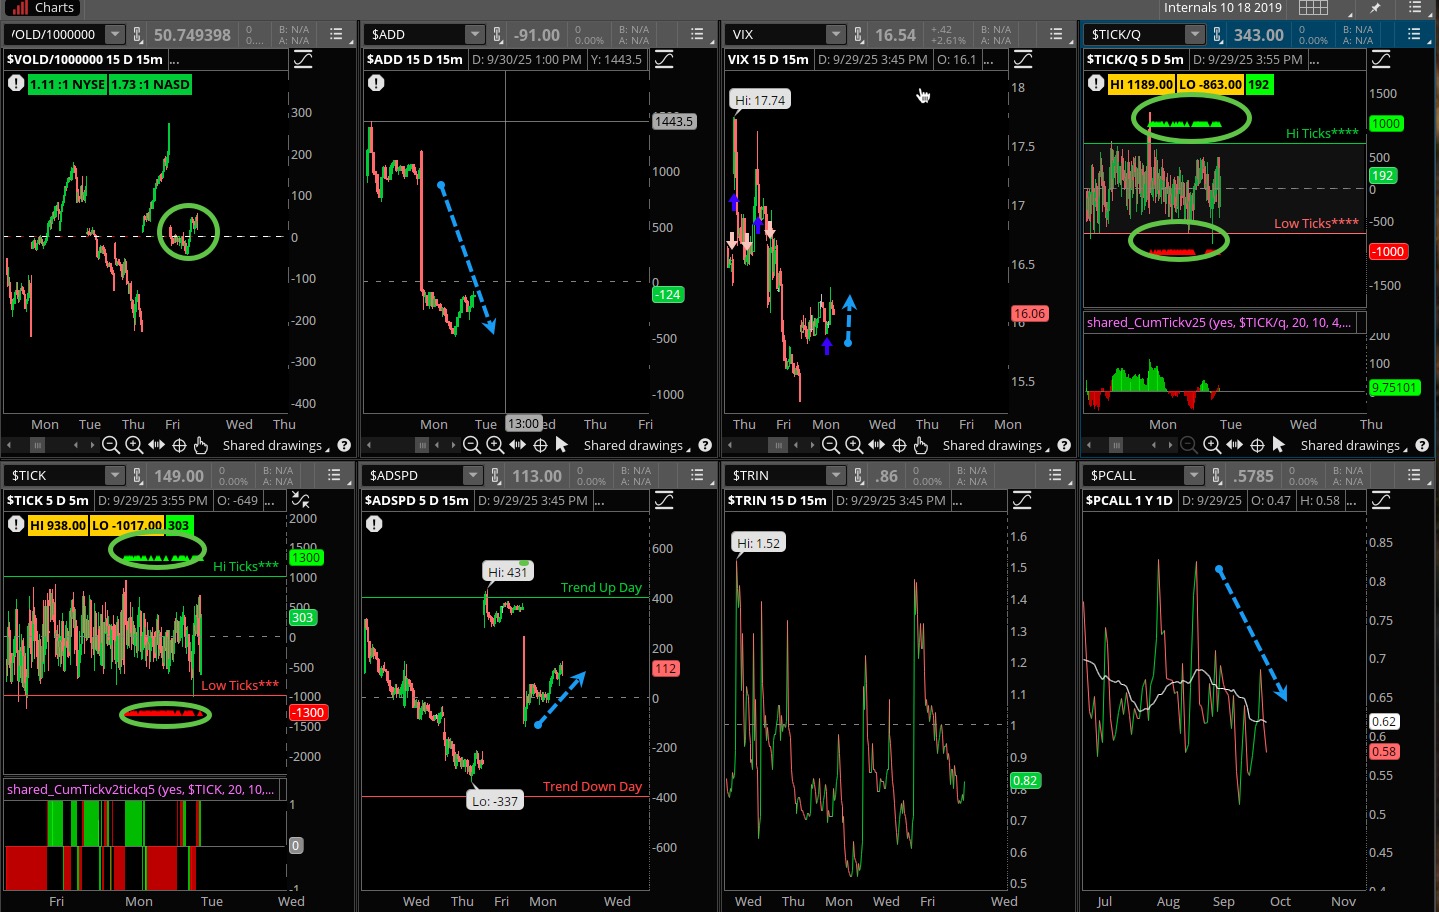
Task: Click the $TICK 5 D 5m timeframe label
Action: pyautogui.click(x=48, y=500)
